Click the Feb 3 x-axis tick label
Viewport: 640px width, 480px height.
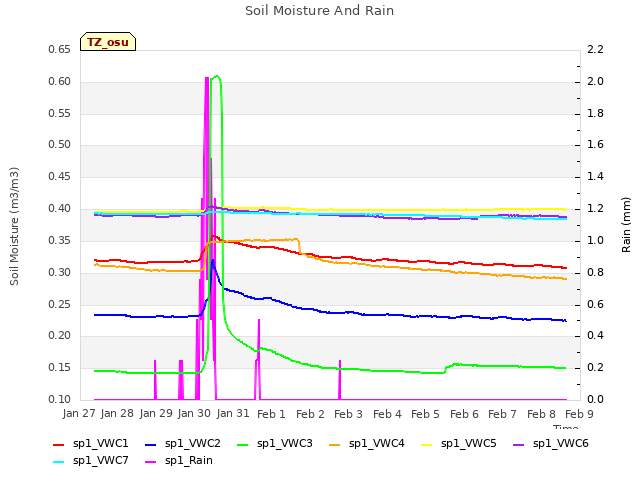tap(348, 414)
